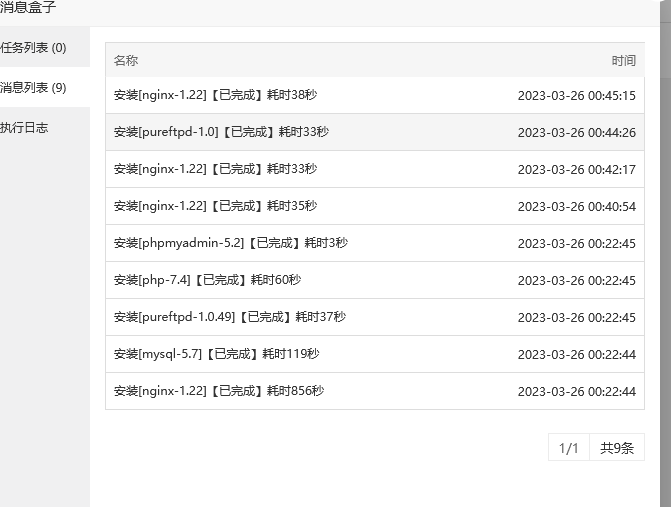671x507 pixels.
Task: Select phpmyadmin-5.2 install message row
Action: tap(230, 243)
